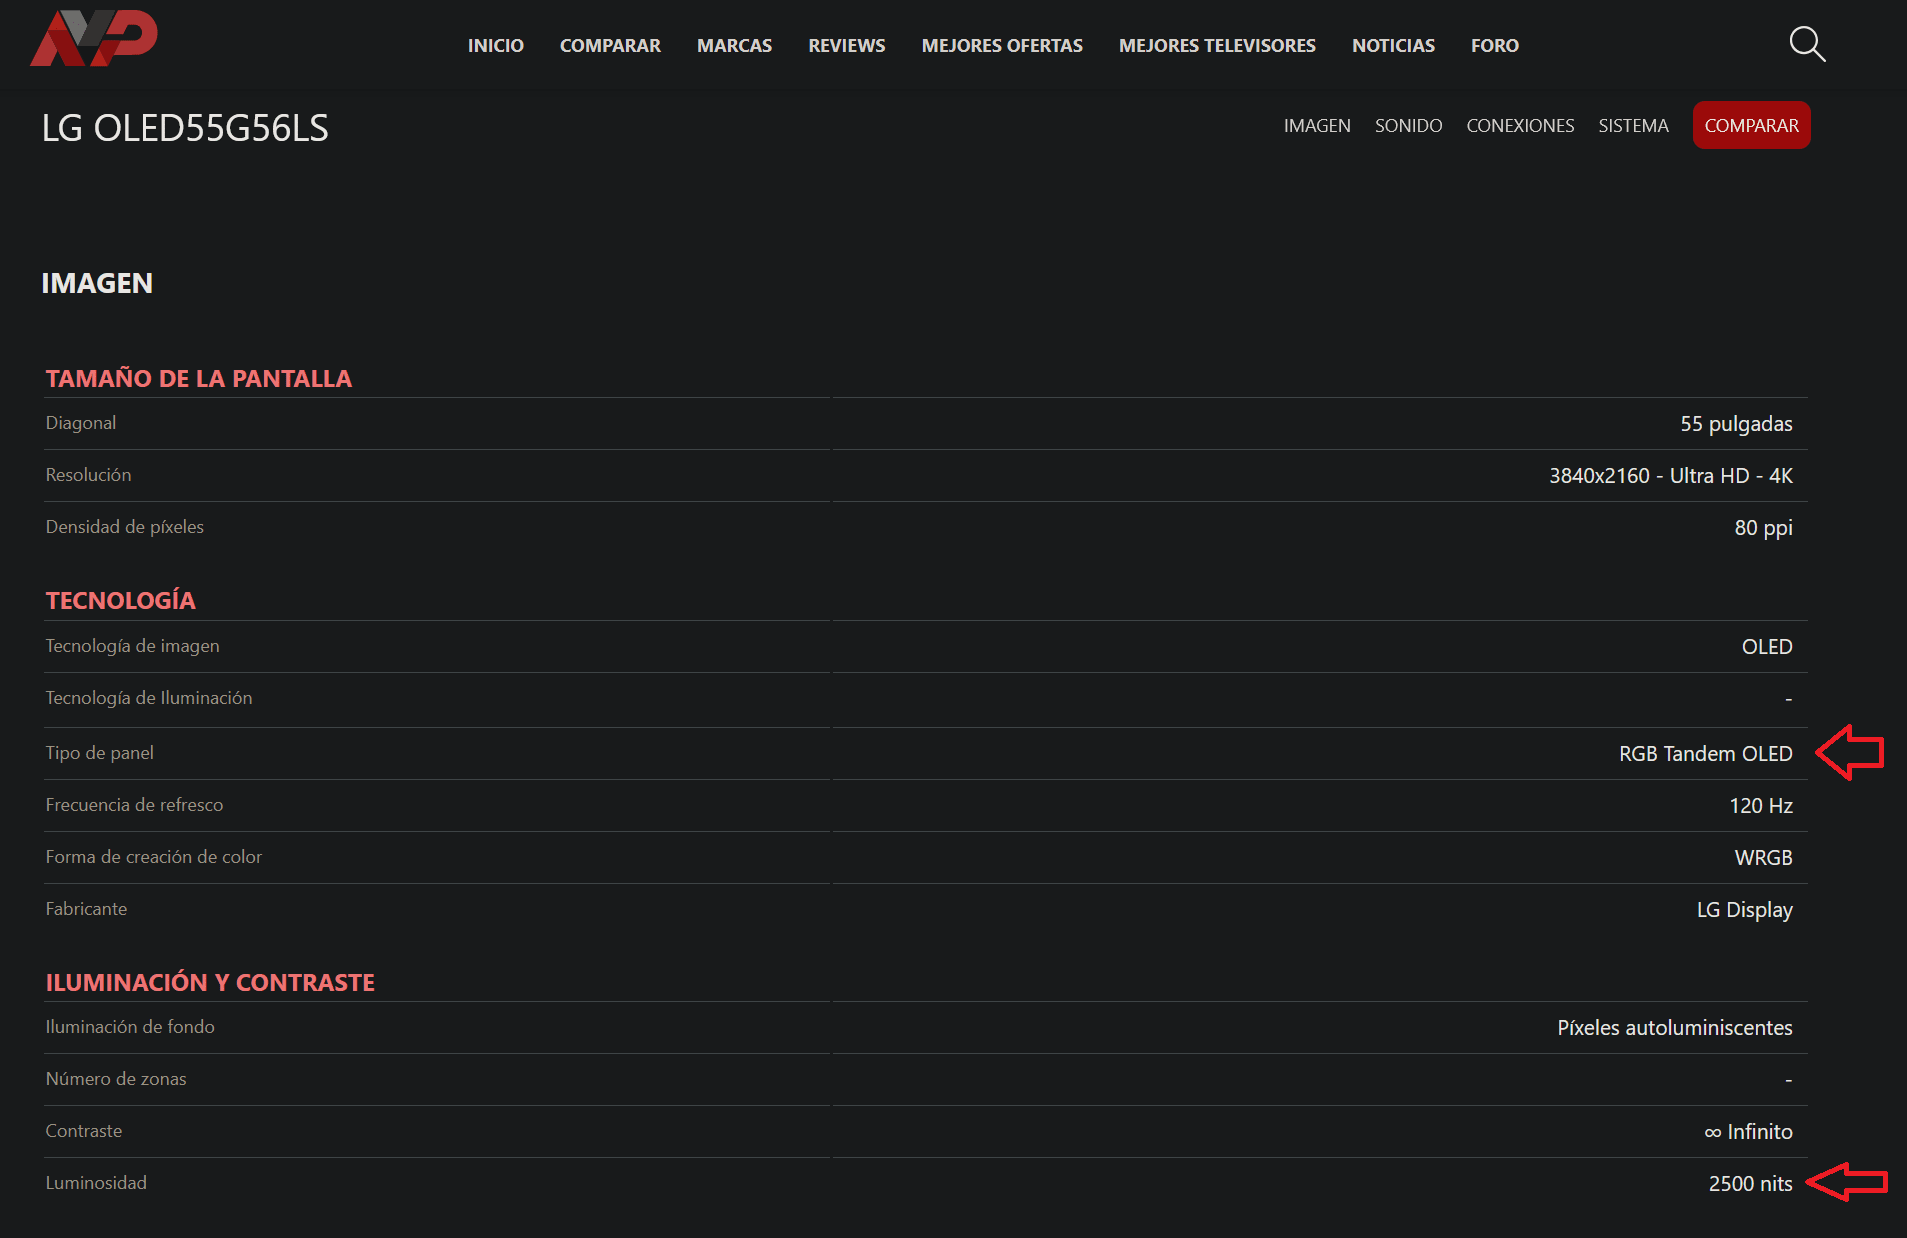This screenshot has height=1238, width=1907.
Task: Click the red COMPARAR button
Action: 1751,126
